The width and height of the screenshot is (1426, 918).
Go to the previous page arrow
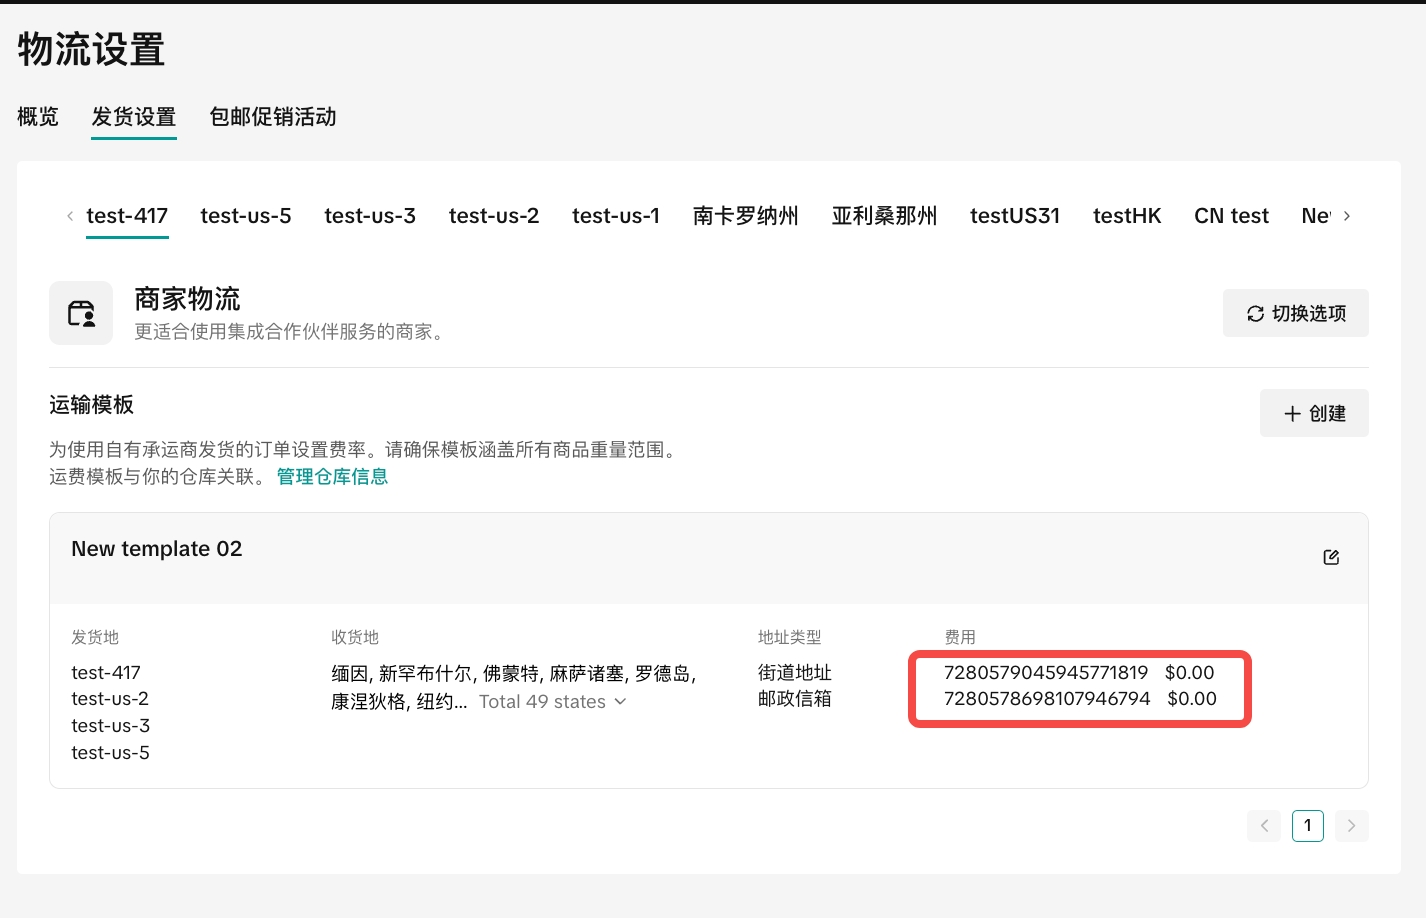[1264, 826]
